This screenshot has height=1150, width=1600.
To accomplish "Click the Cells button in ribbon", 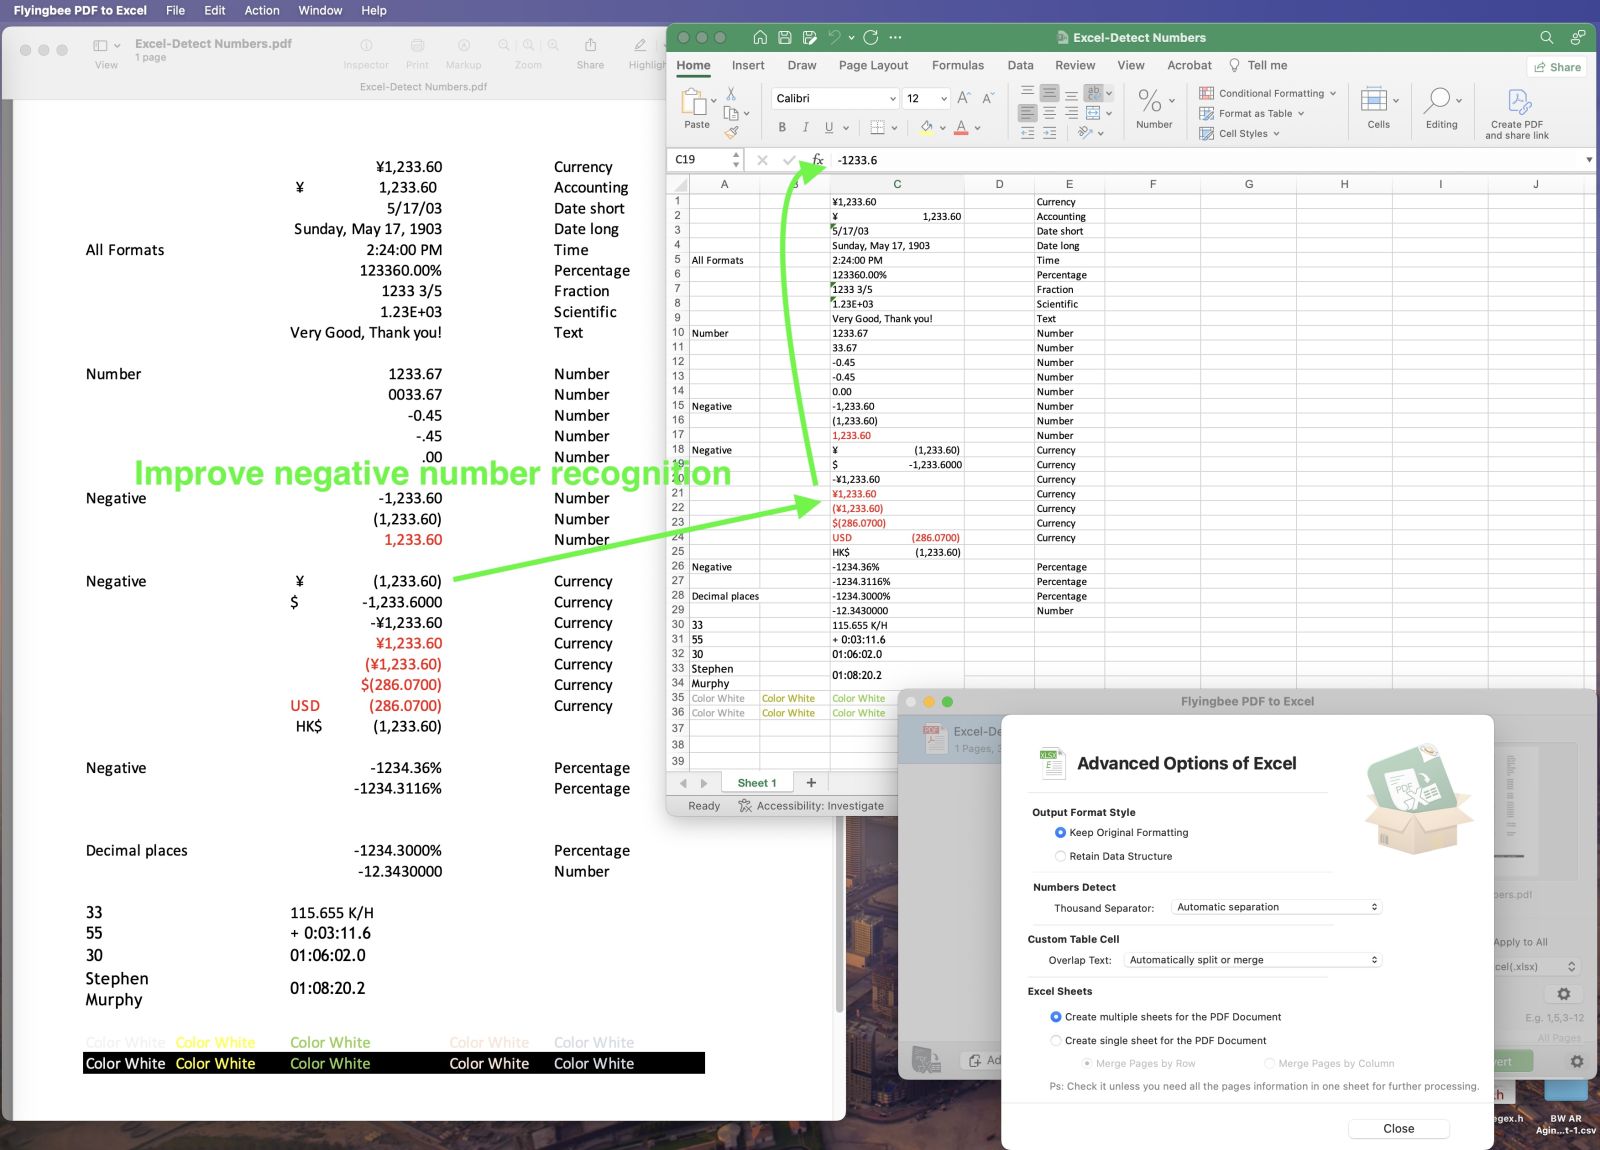I will pyautogui.click(x=1378, y=108).
